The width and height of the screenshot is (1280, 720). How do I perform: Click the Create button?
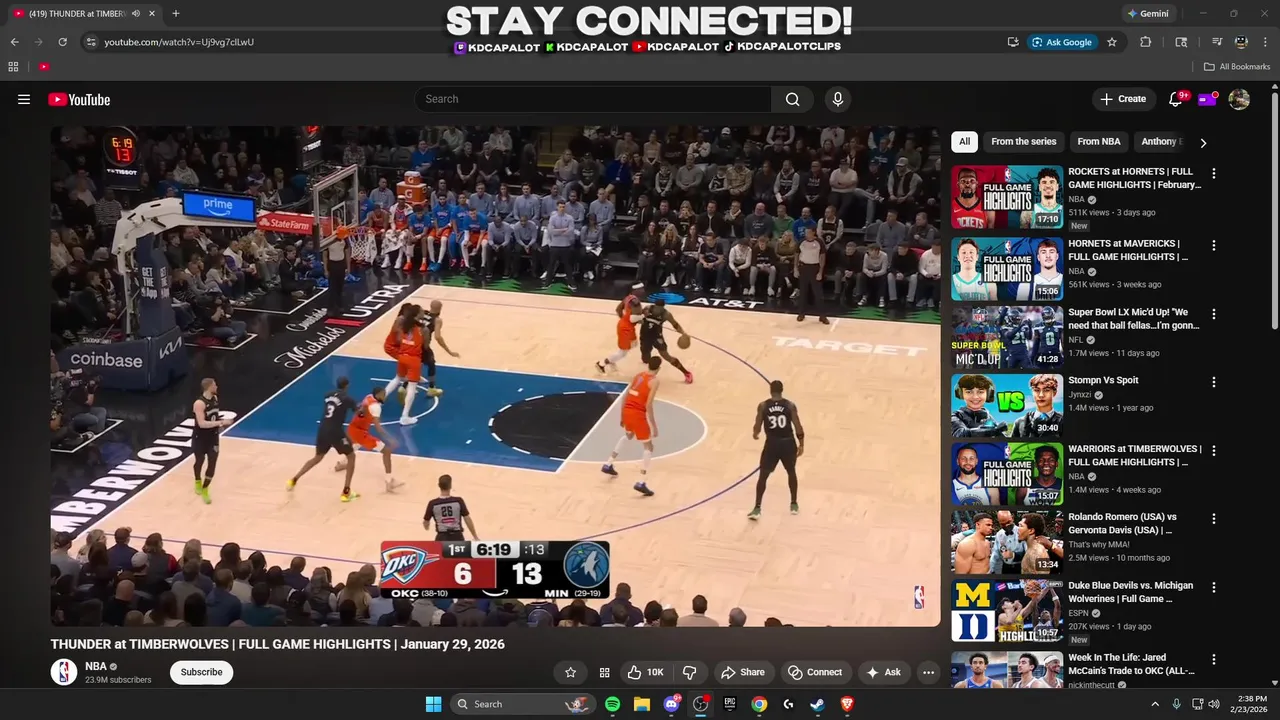pos(1123,99)
